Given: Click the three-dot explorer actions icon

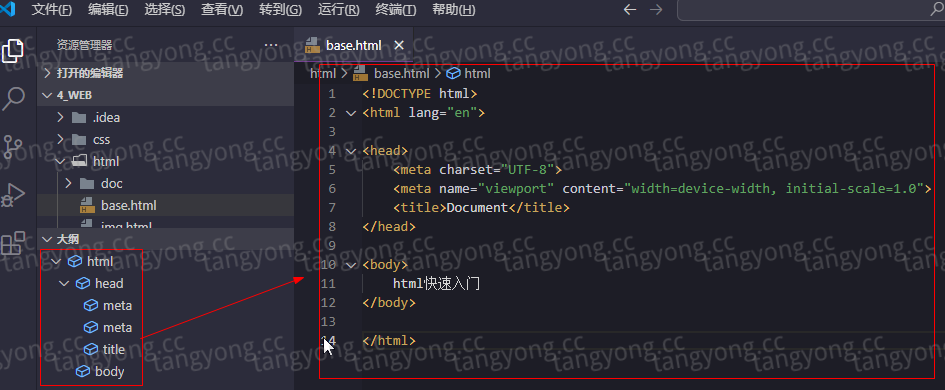Looking at the screenshot, I should (271, 45).
